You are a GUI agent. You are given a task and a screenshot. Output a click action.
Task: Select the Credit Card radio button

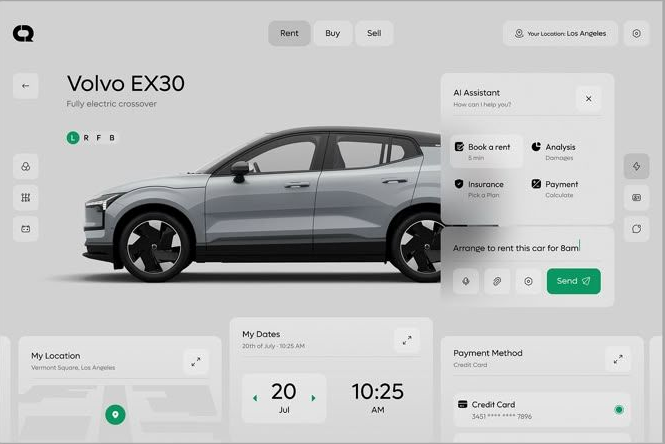[x=619, y=410]
